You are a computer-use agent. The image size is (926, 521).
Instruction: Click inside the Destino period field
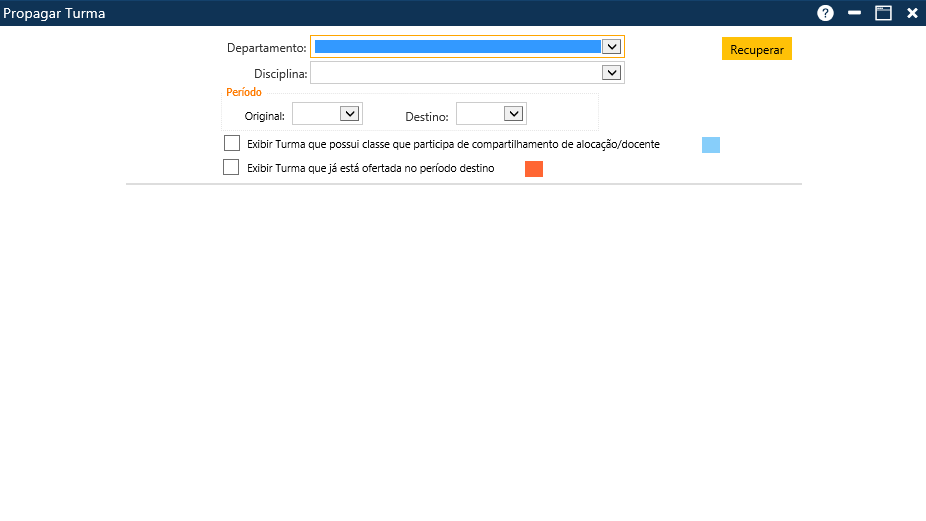pyautogui.click(x=480, y=114)
